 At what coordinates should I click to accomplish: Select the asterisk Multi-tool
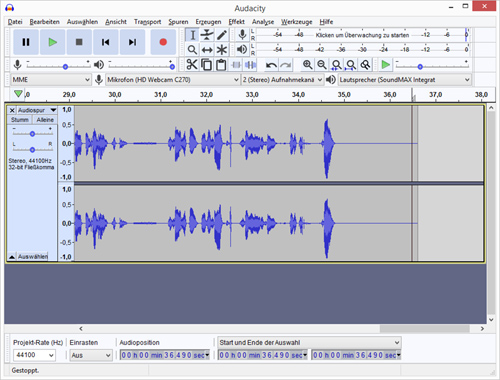[222, 50]
